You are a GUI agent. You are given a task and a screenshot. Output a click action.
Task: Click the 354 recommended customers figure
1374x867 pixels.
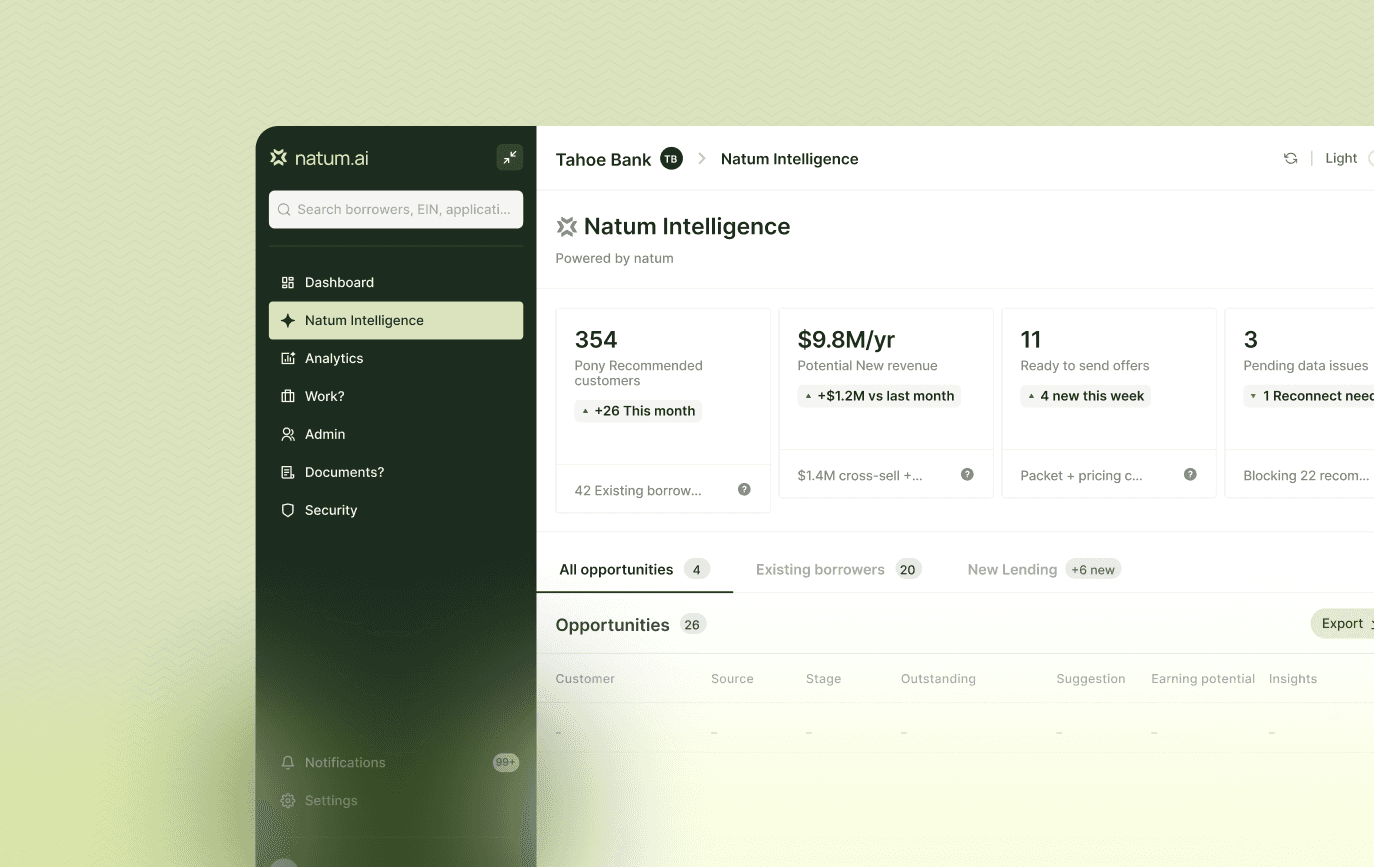(596, 340)
